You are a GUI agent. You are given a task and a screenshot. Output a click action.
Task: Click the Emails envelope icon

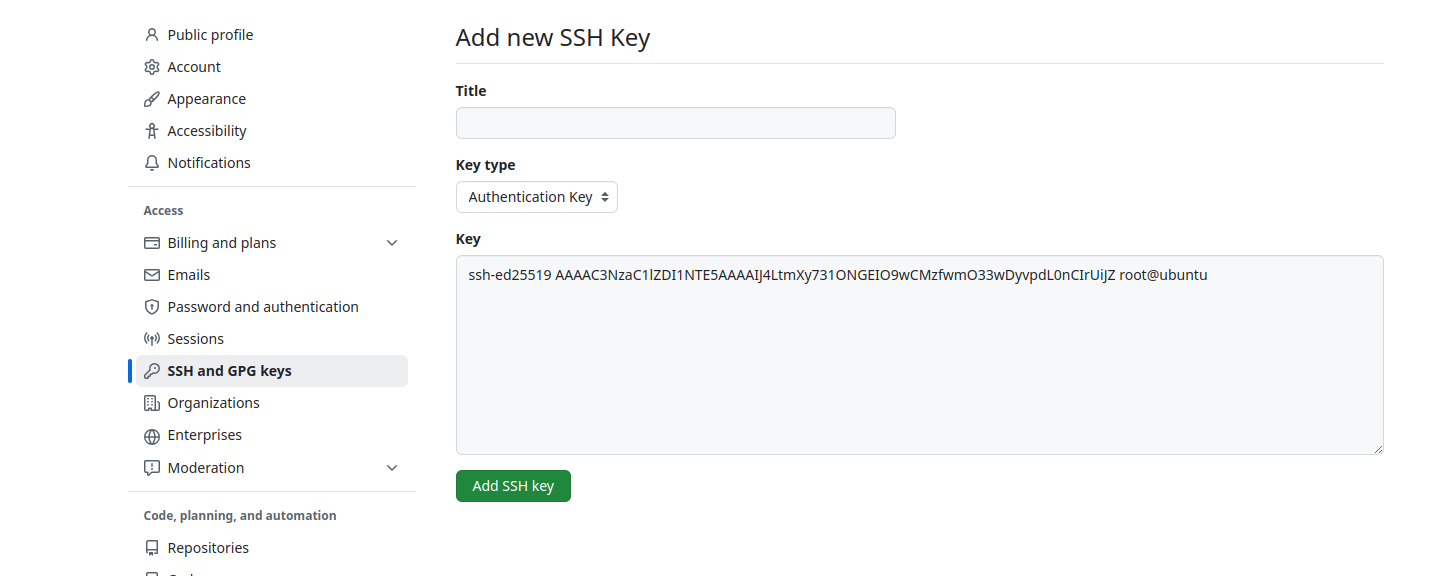[x=152, y=275]
